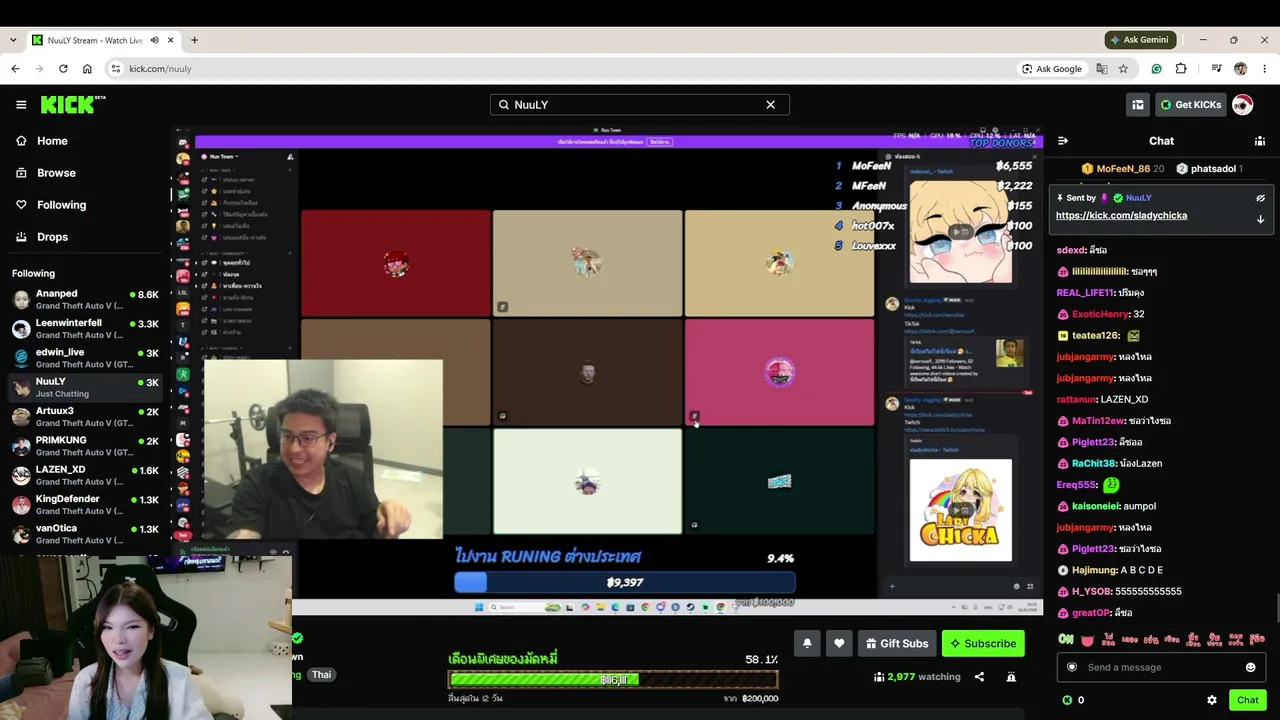
Task: Open PRIMKUNG's channel in Following list
Action: click(x=85, y=446)
